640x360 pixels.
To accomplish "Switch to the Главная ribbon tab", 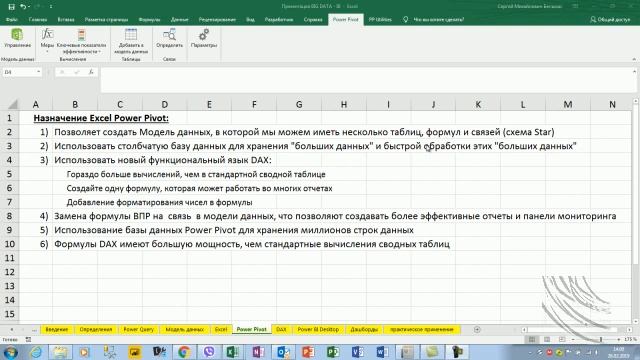I will 38,19.
